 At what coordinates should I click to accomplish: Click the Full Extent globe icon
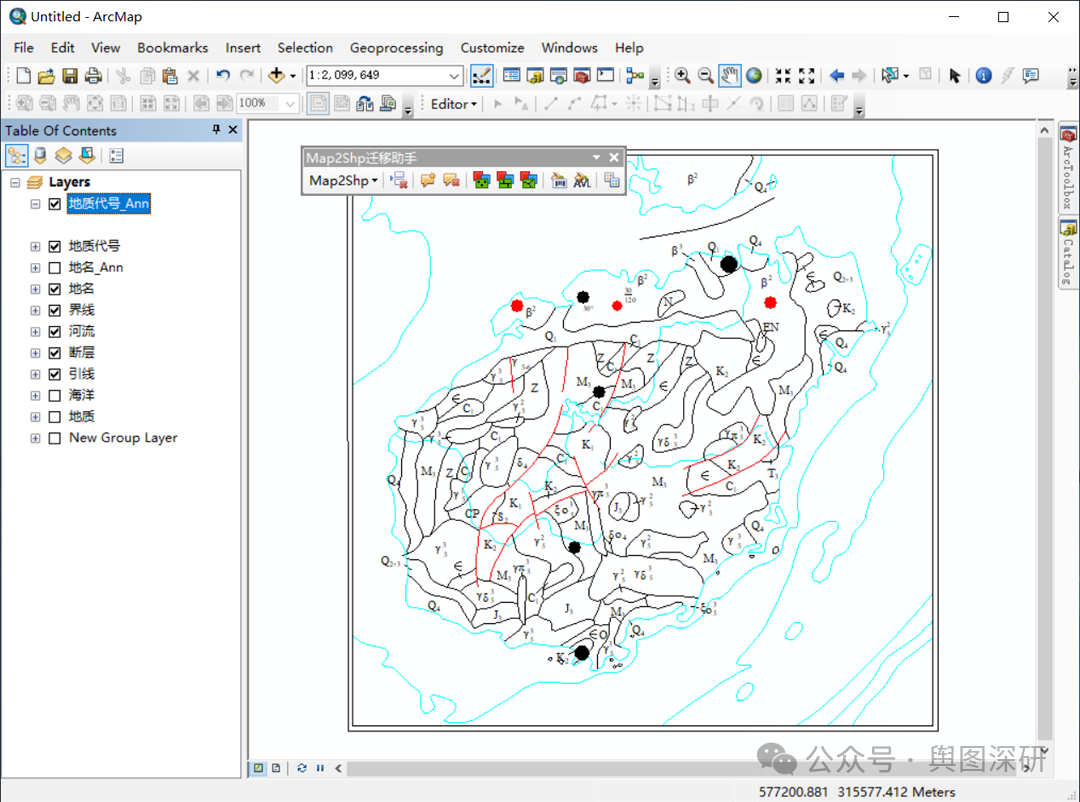[754, 76]
